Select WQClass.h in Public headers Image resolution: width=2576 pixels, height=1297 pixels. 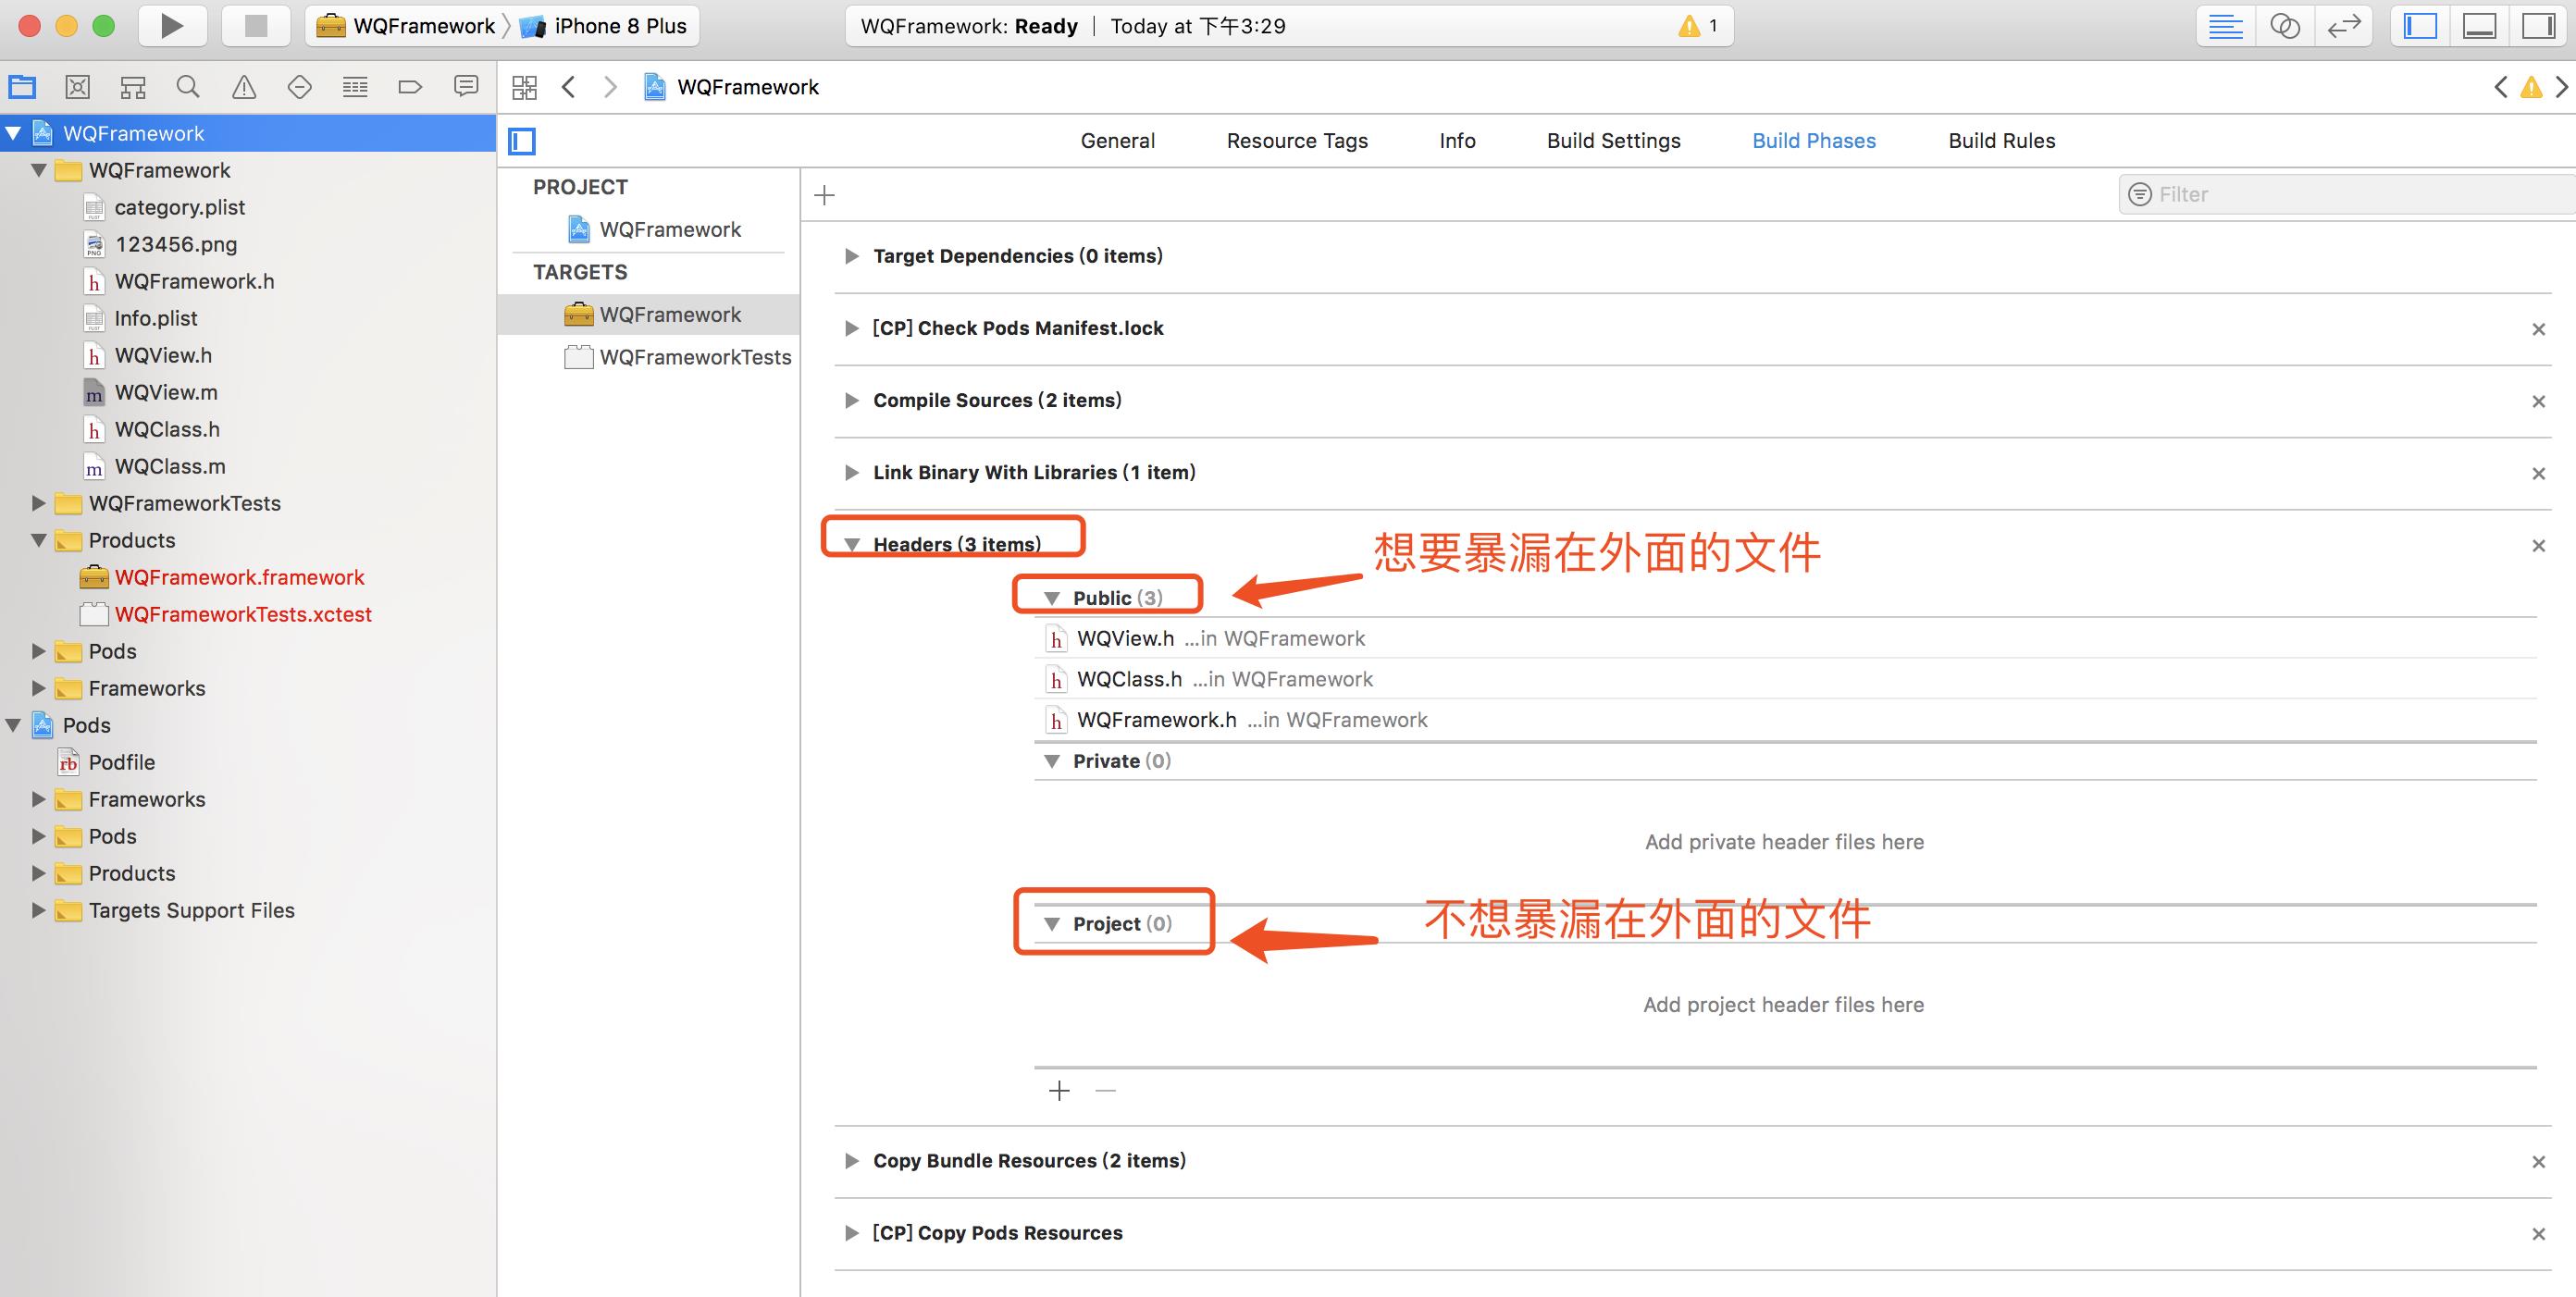tap(1785, 679)
